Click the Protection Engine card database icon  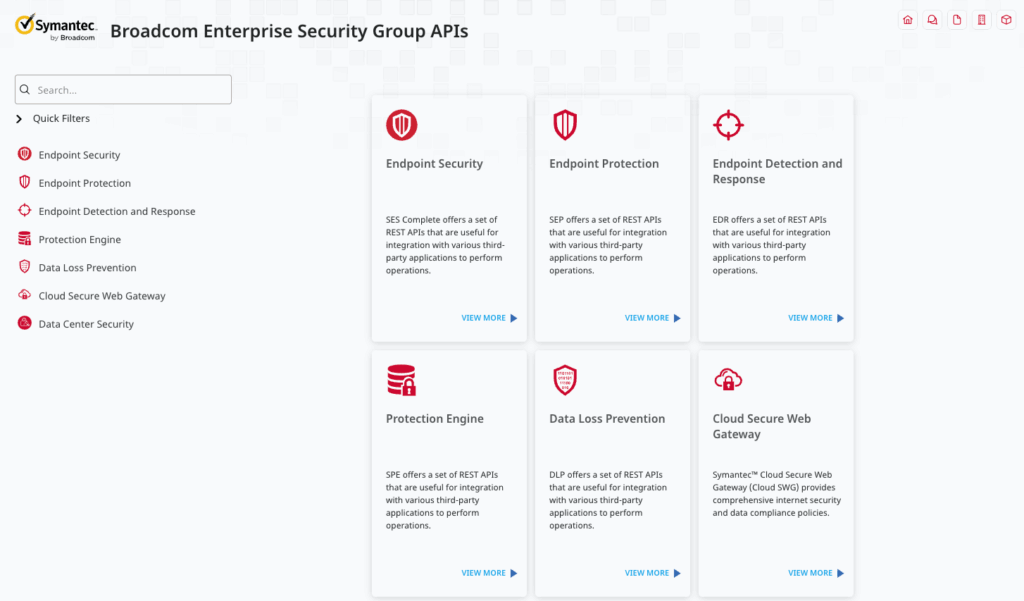pyautogui.click(x=401, y=380)
